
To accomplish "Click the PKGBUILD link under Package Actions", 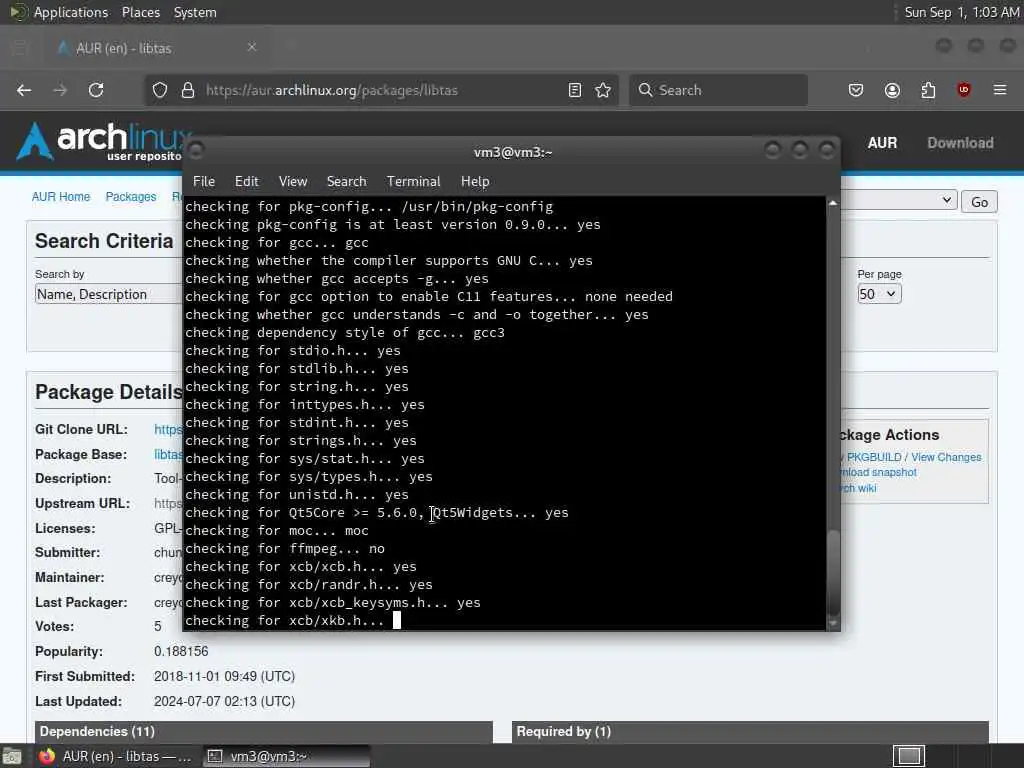I will coord(874,457).
